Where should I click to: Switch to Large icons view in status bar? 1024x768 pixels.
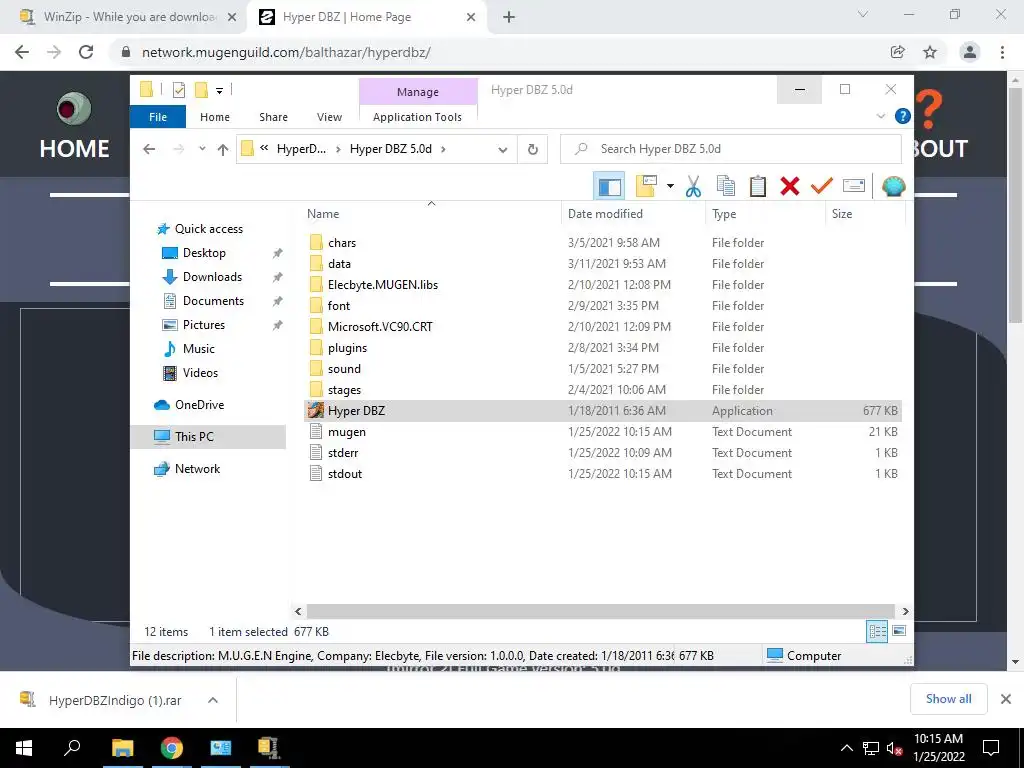899,631
